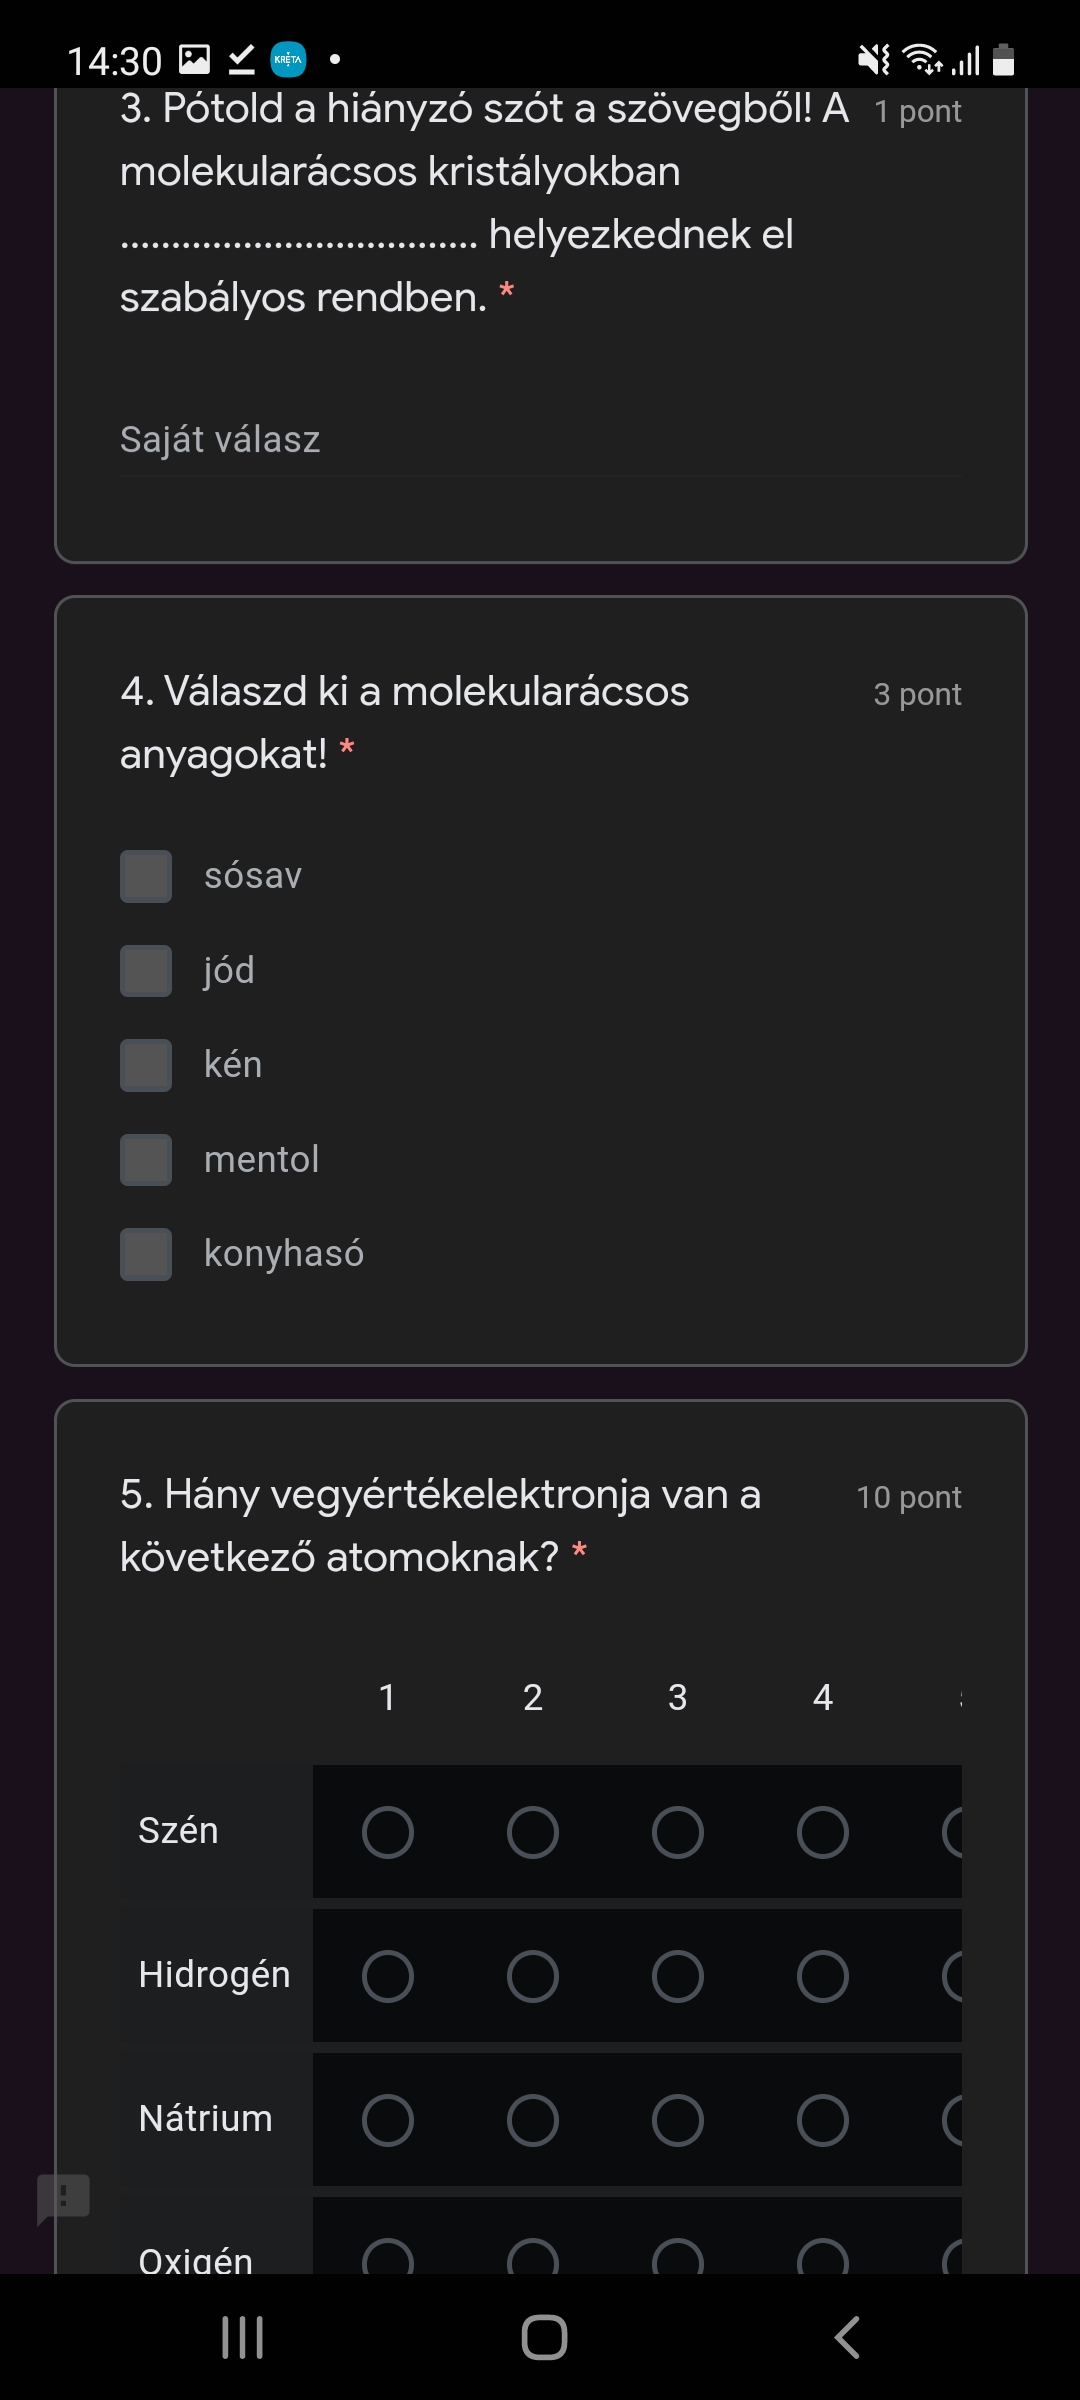Type in the Saját válasz answer field

pyautogui.click(x=540, y=440)
